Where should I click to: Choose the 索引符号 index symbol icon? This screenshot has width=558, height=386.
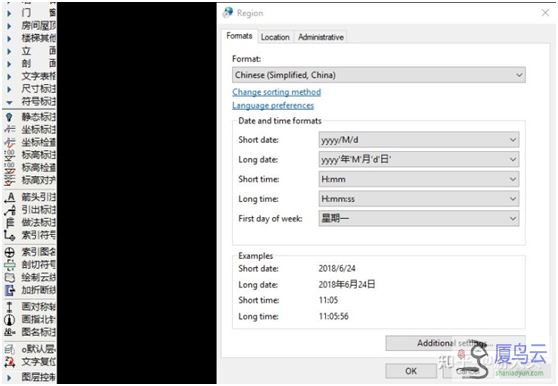click(10, 235)
